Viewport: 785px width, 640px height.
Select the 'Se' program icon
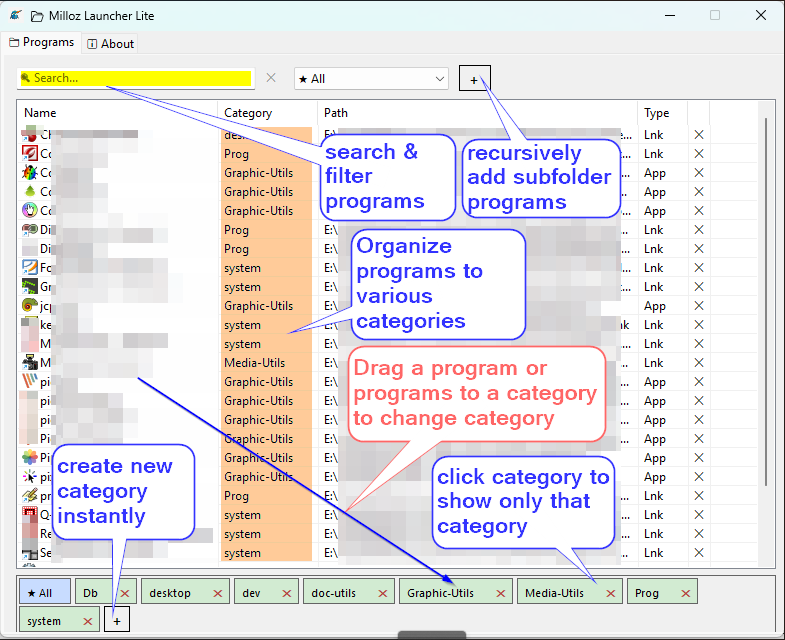tap(30, 553)
